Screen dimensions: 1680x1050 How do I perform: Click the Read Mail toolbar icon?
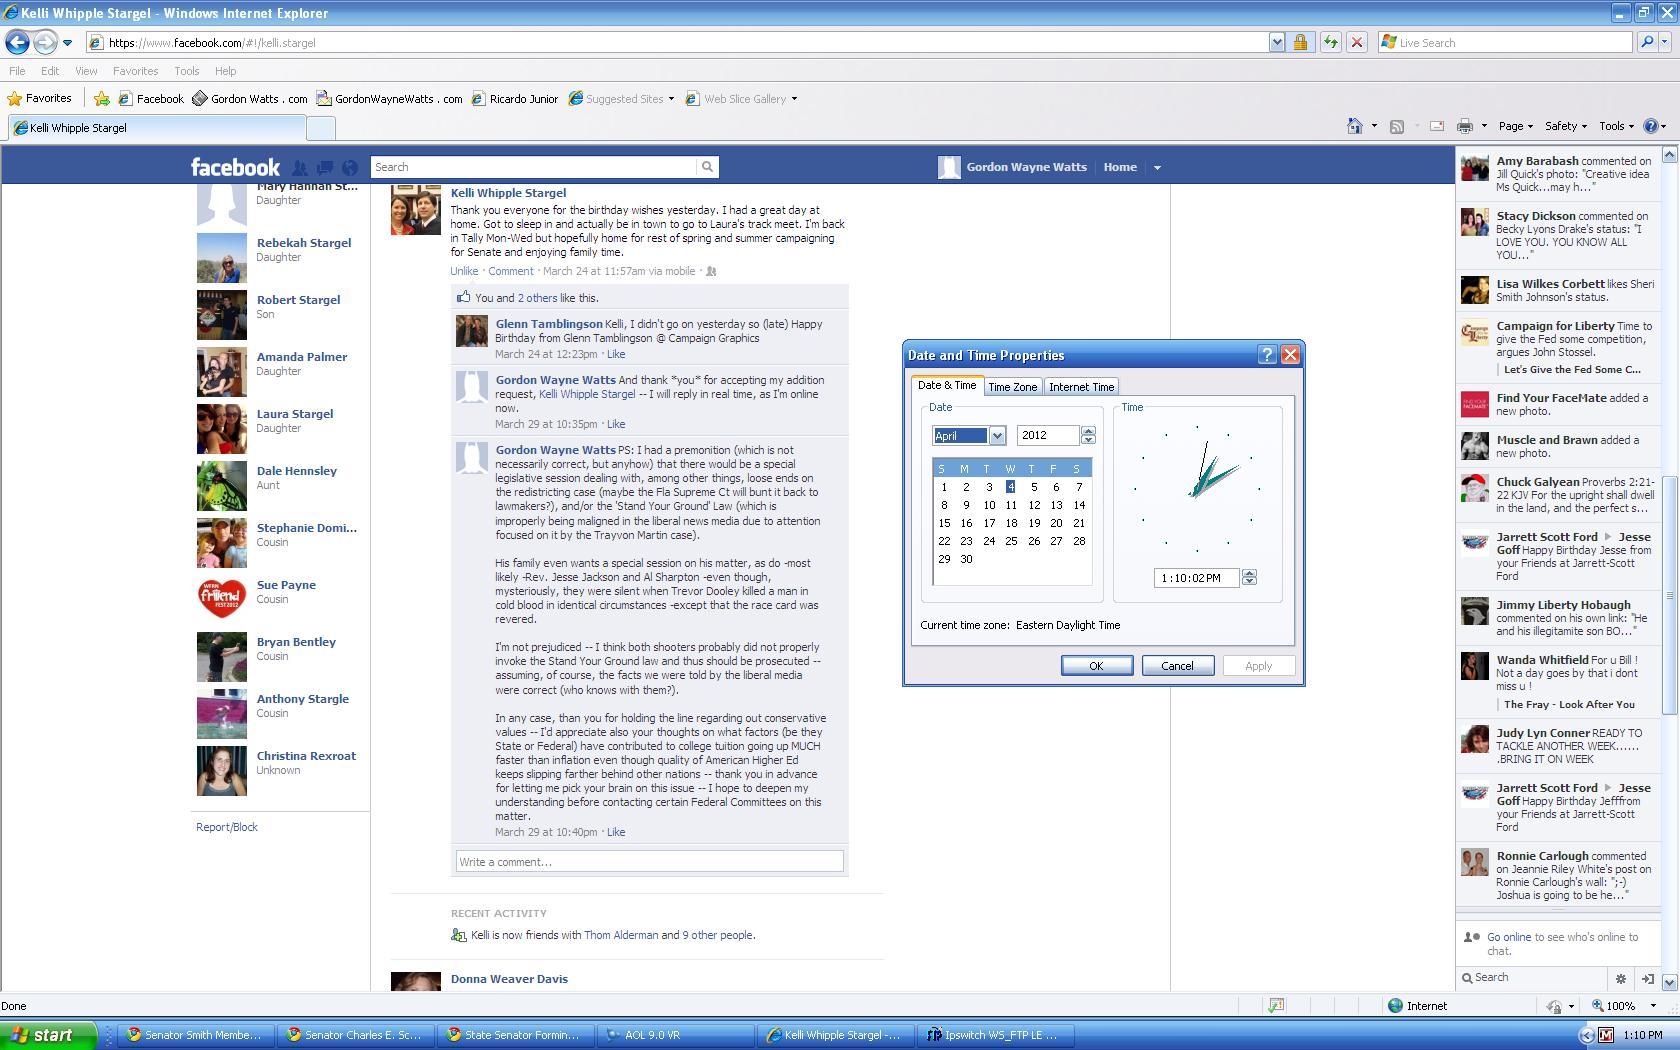tap(1437, 126)
